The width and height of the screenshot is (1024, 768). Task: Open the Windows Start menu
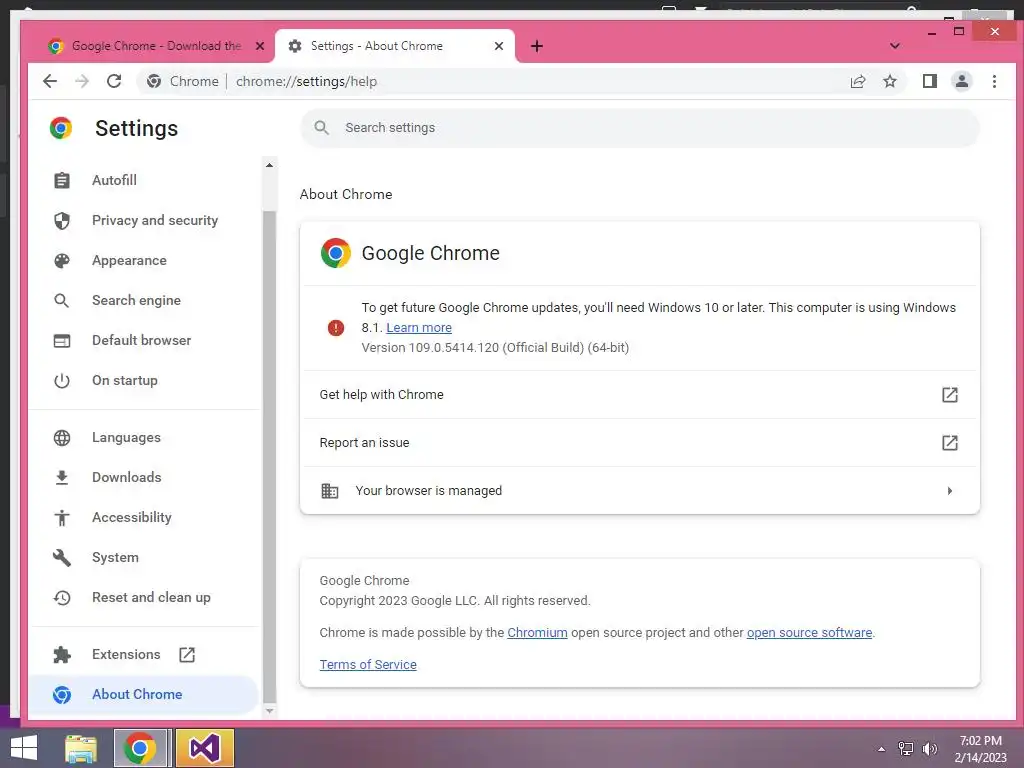(x=24, y=748)
